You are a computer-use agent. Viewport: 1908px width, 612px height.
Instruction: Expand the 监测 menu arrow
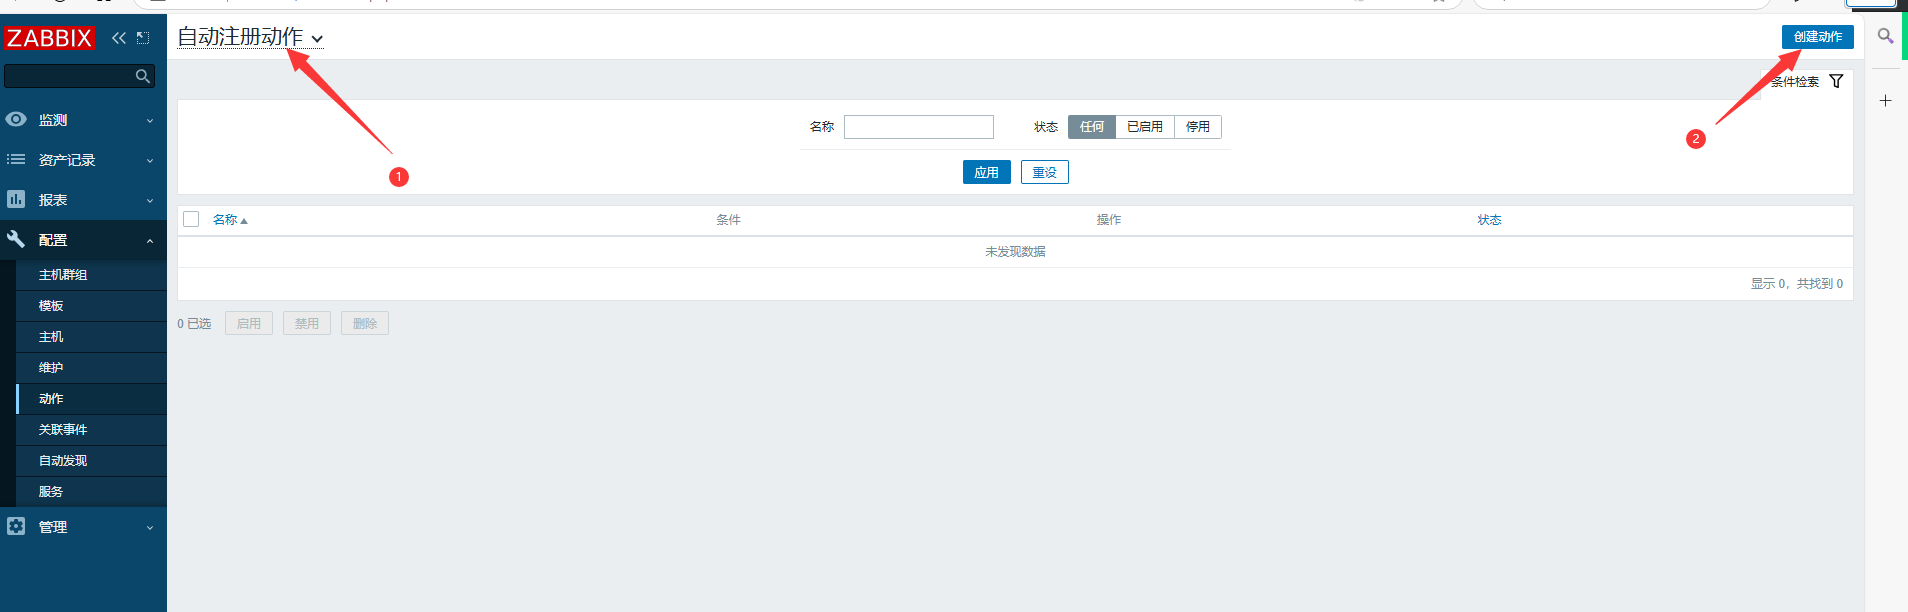click(x=150, y=120)
